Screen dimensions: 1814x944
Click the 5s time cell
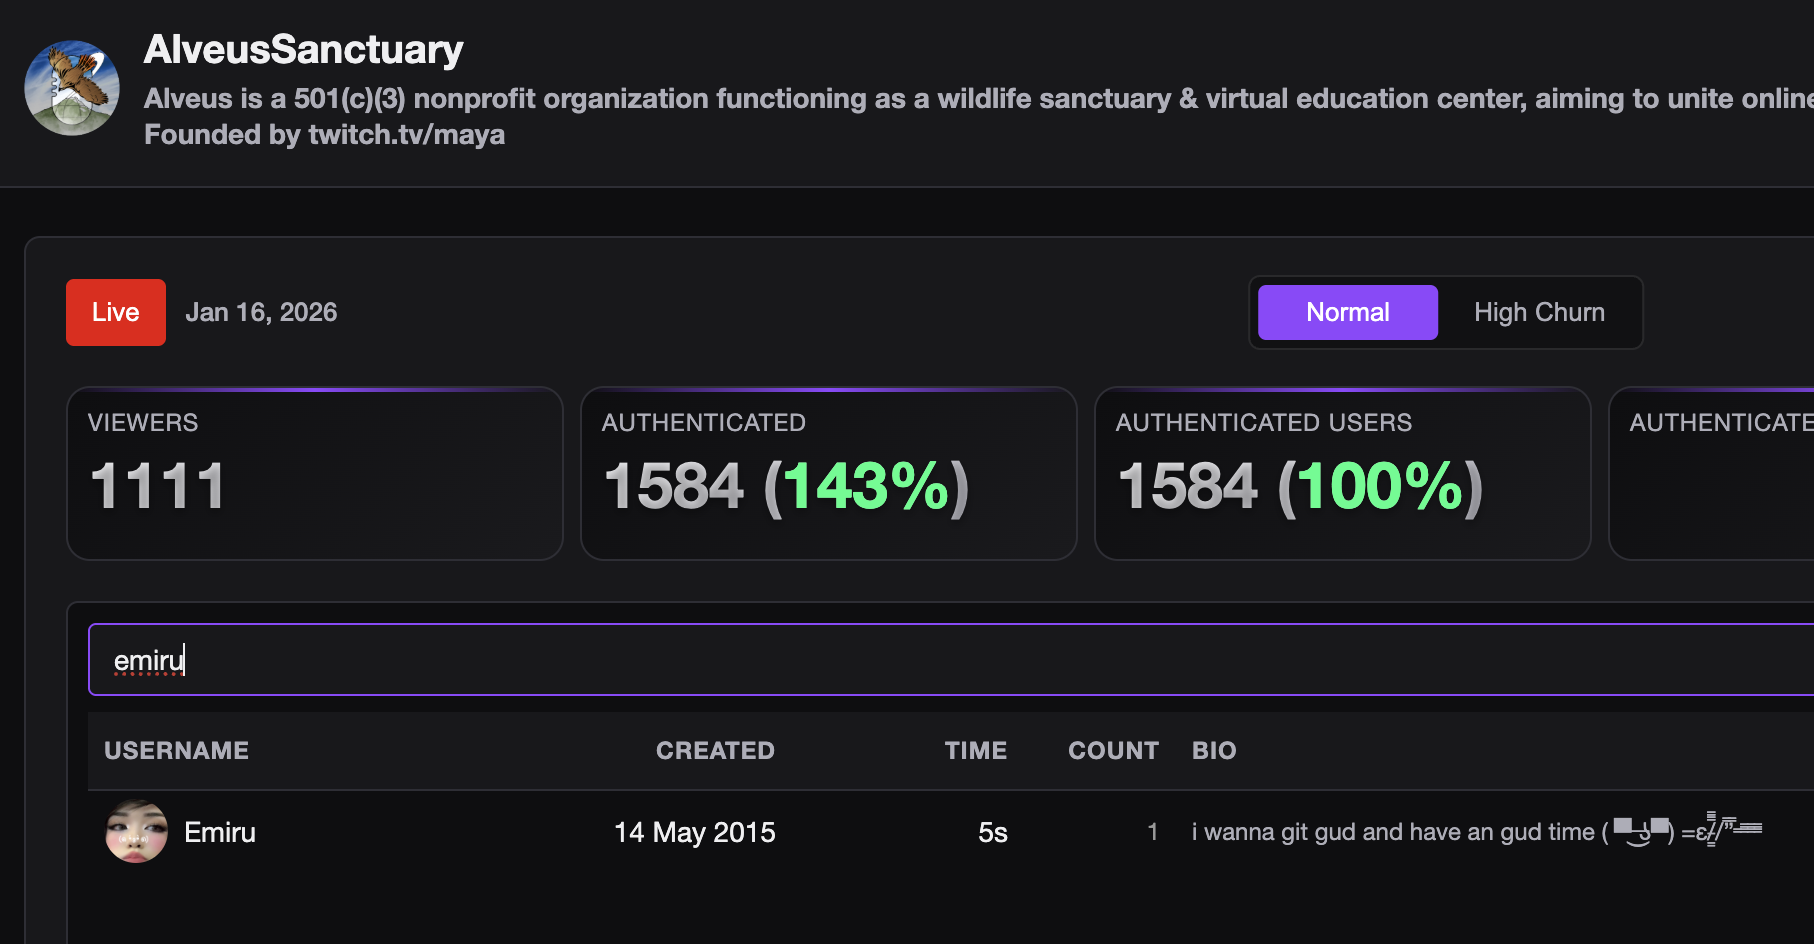click(x=993, y=832)
